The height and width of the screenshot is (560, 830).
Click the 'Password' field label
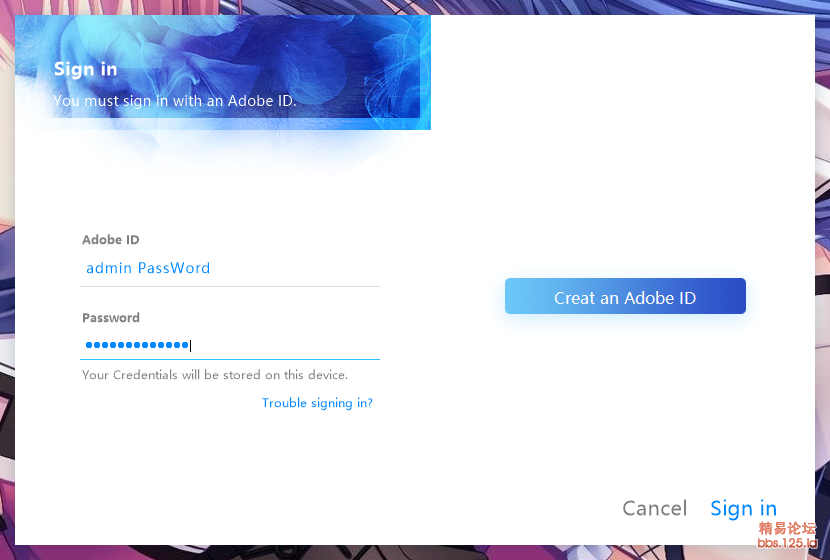(x=111, y=318)
